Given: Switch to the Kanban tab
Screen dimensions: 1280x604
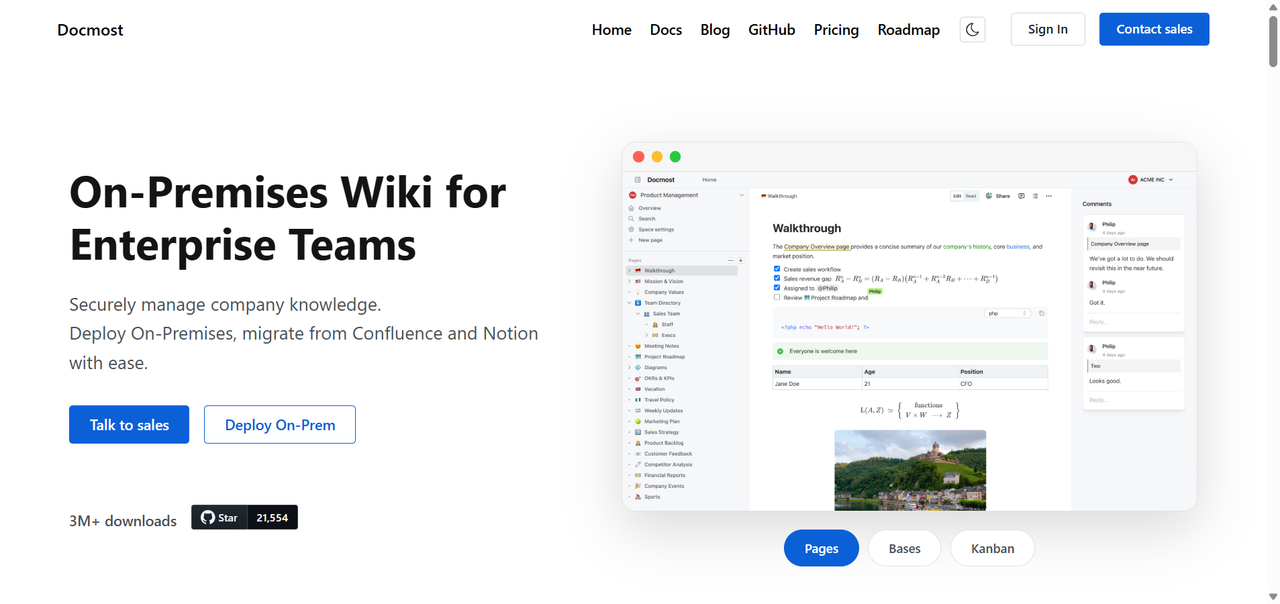Looking at the screenshot, I should point(992,548).
